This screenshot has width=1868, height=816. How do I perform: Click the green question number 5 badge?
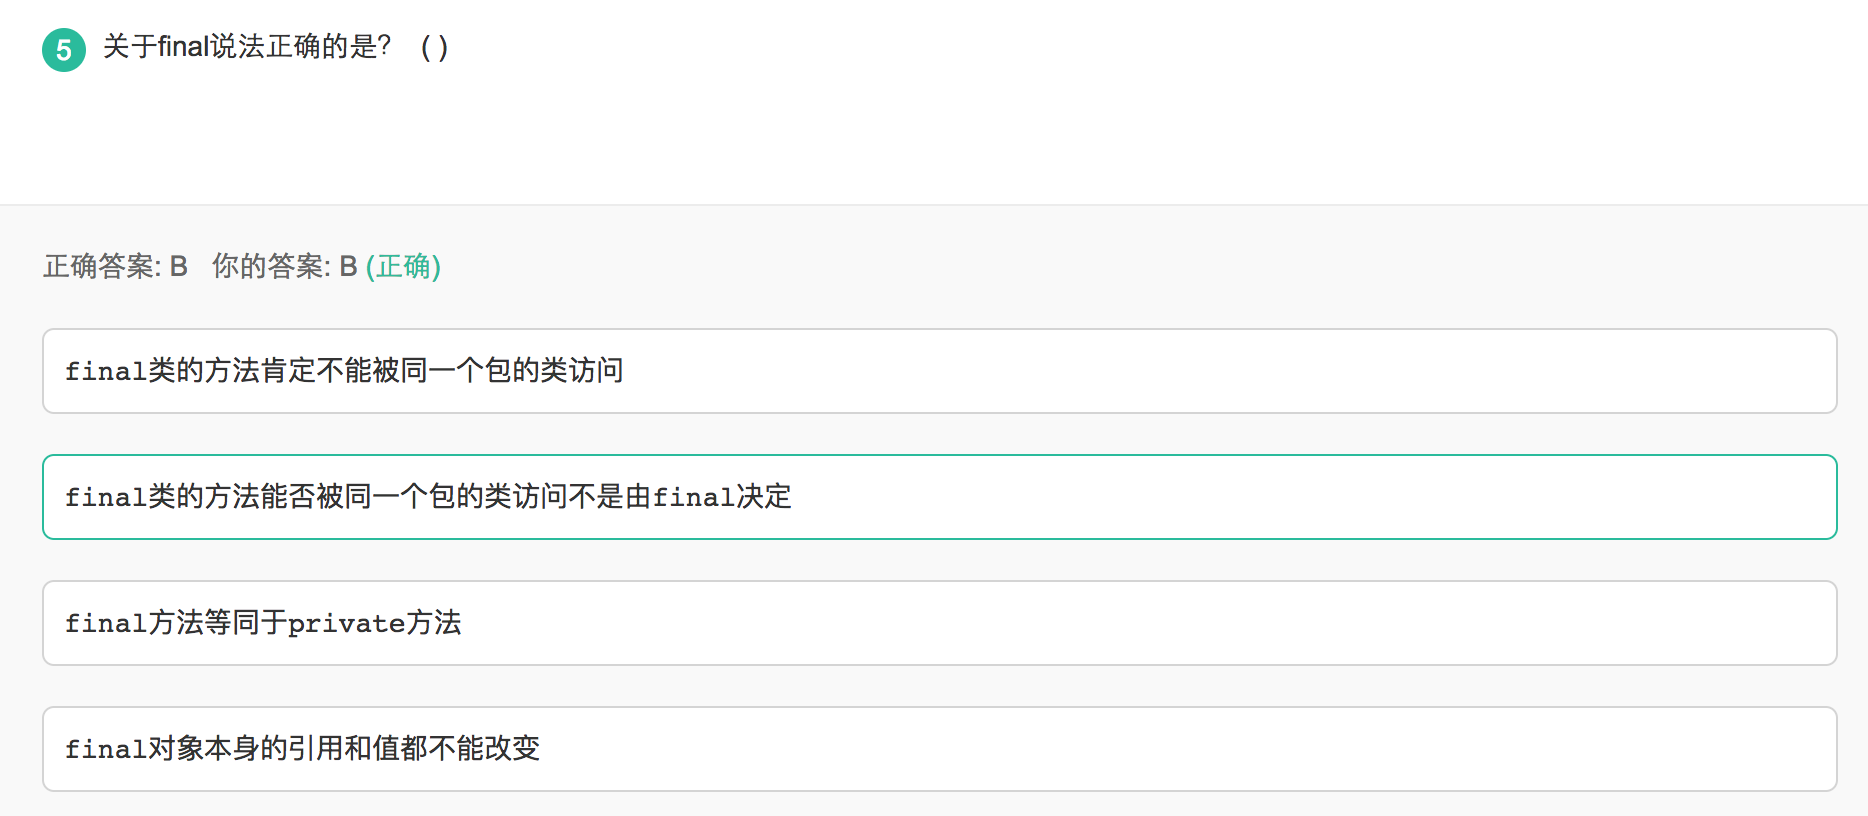[x=64, y=50]
